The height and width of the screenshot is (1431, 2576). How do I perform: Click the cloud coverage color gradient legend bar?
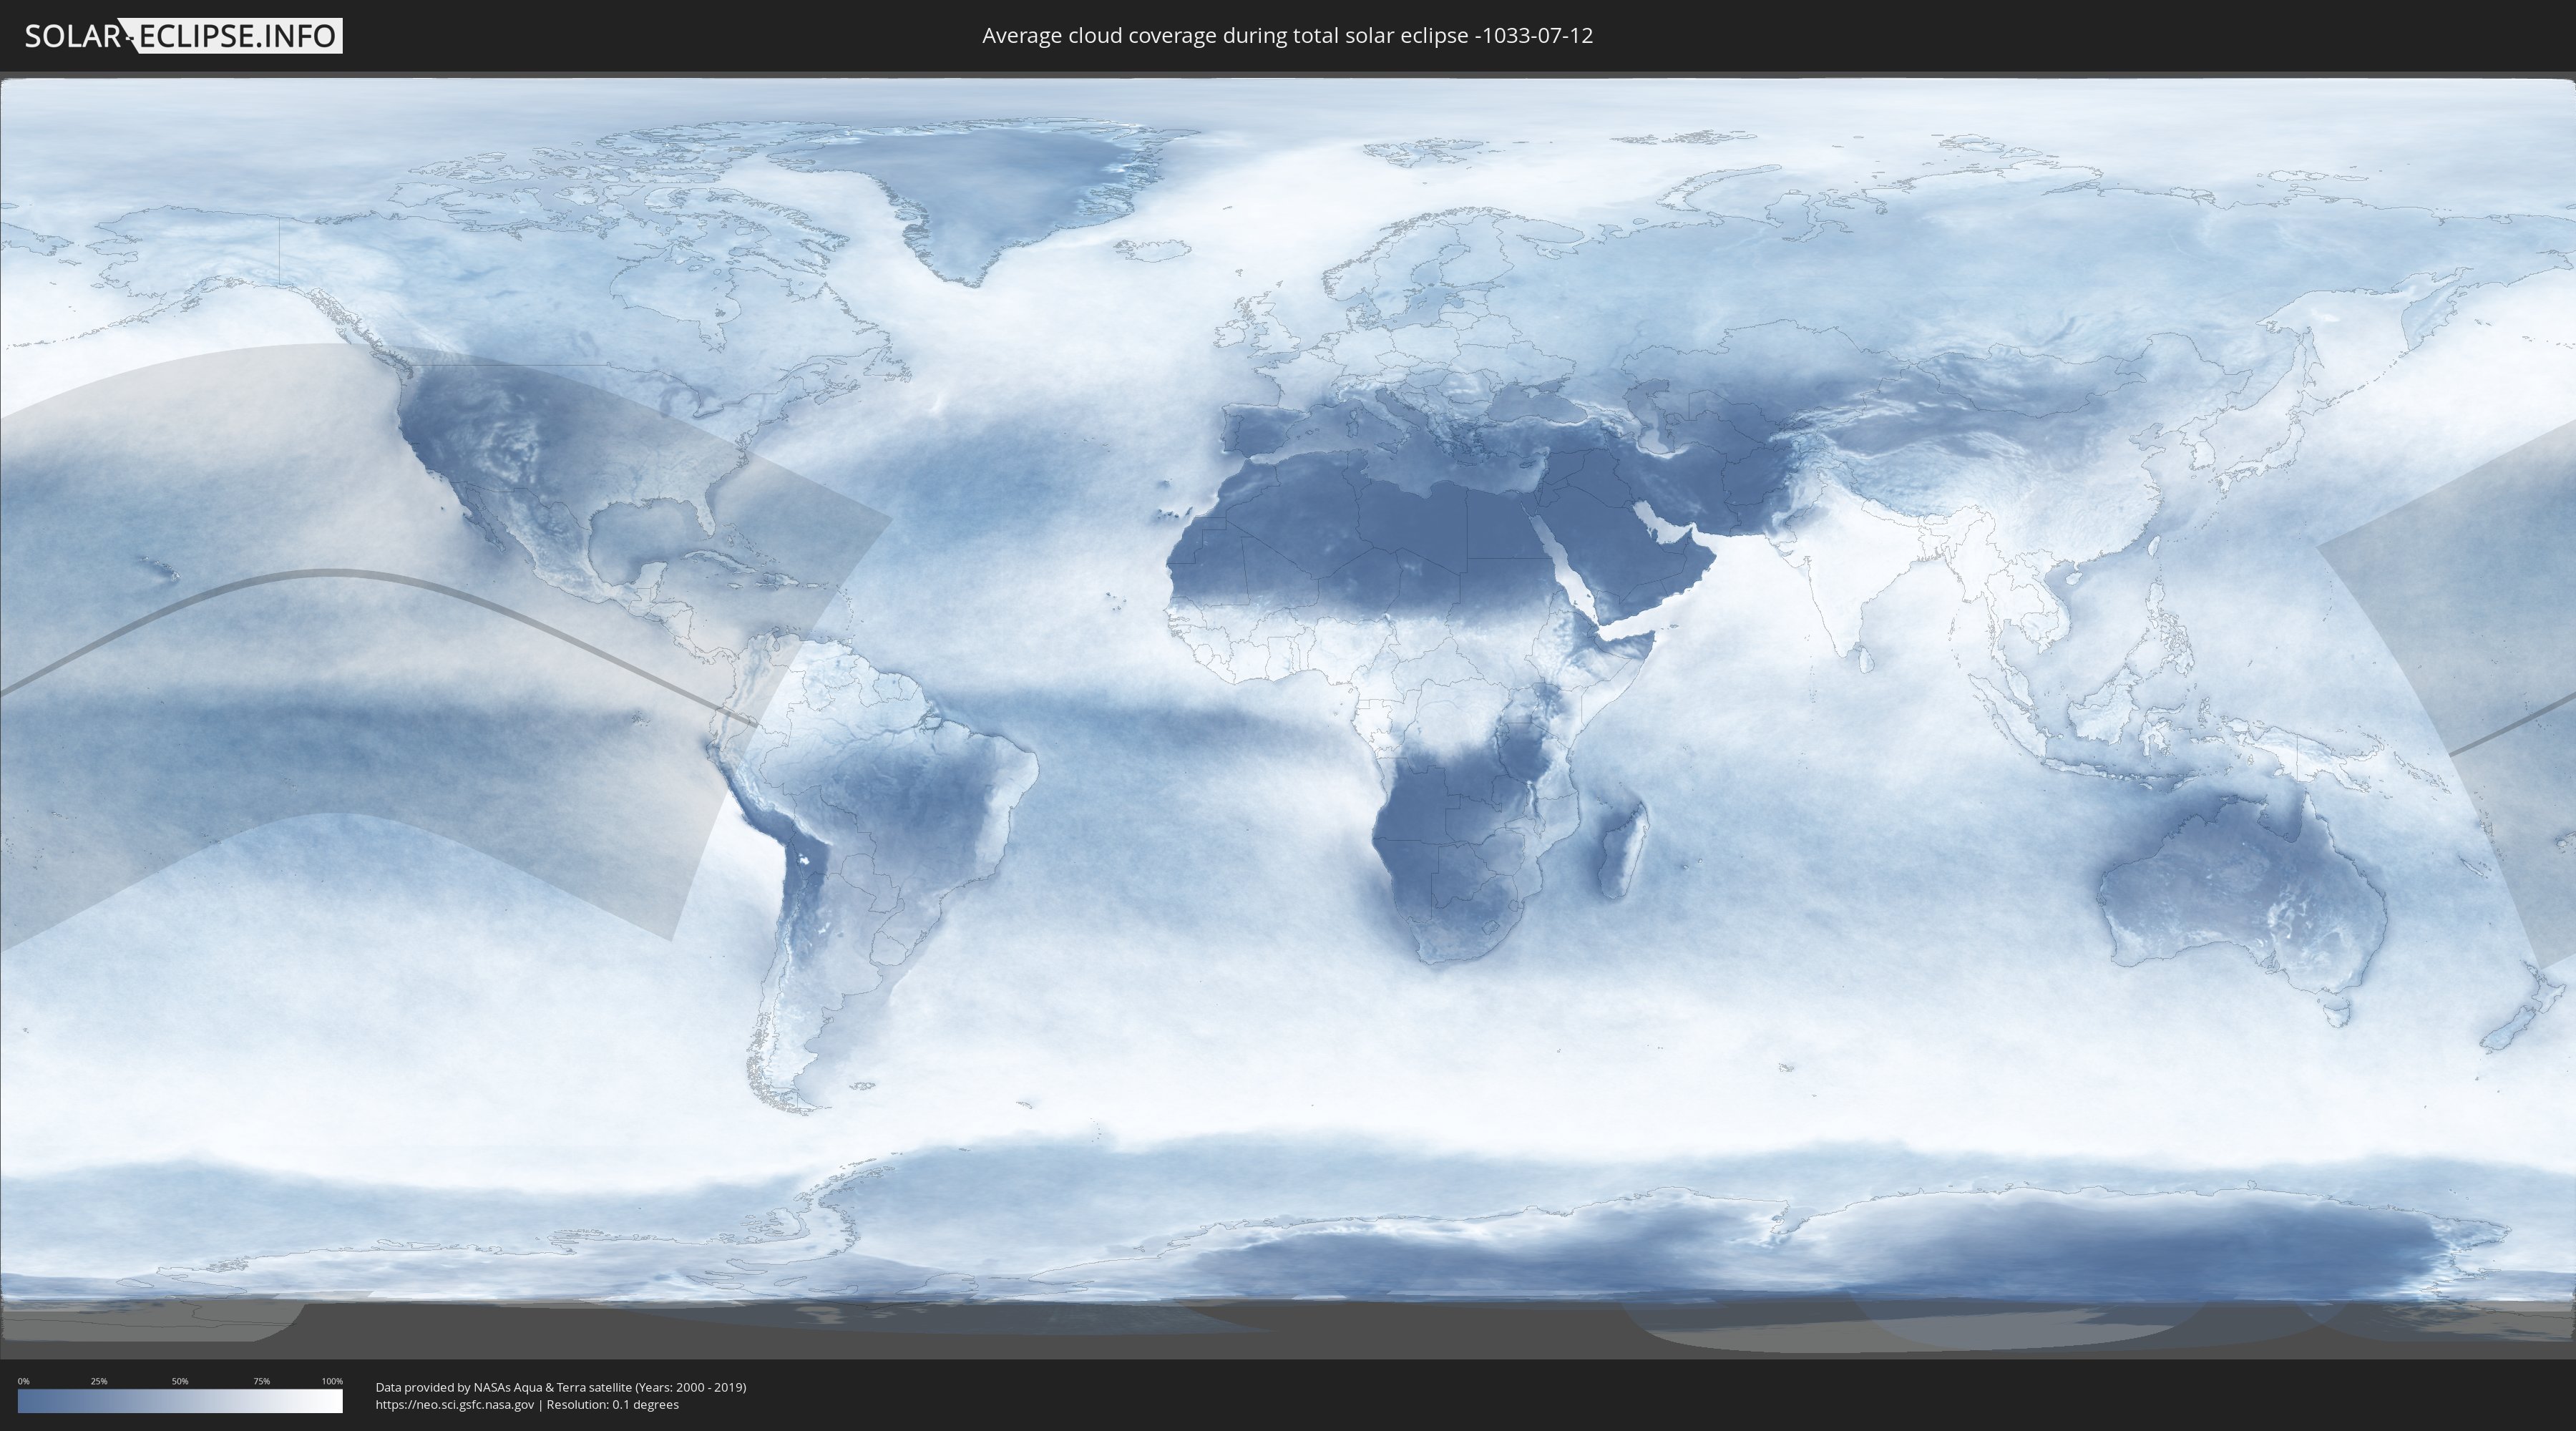coord(180,1401)
